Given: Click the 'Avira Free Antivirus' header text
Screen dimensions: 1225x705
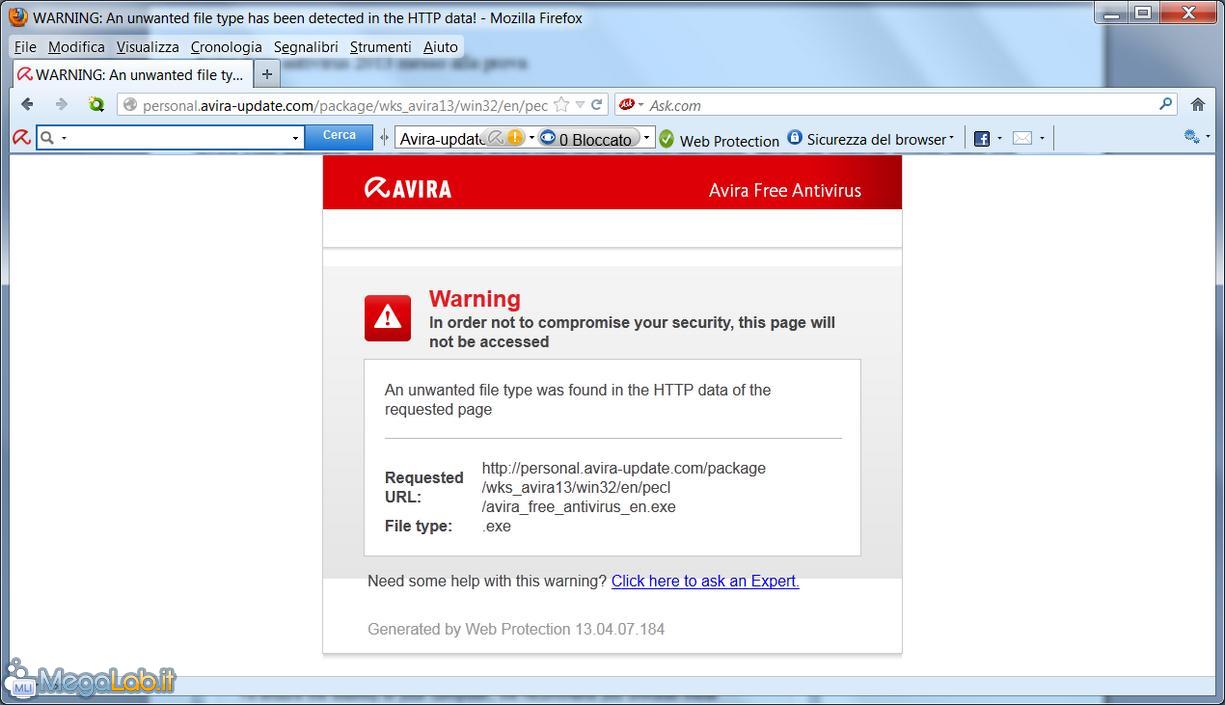Looking at the screenshot, I should coord(785,190).
